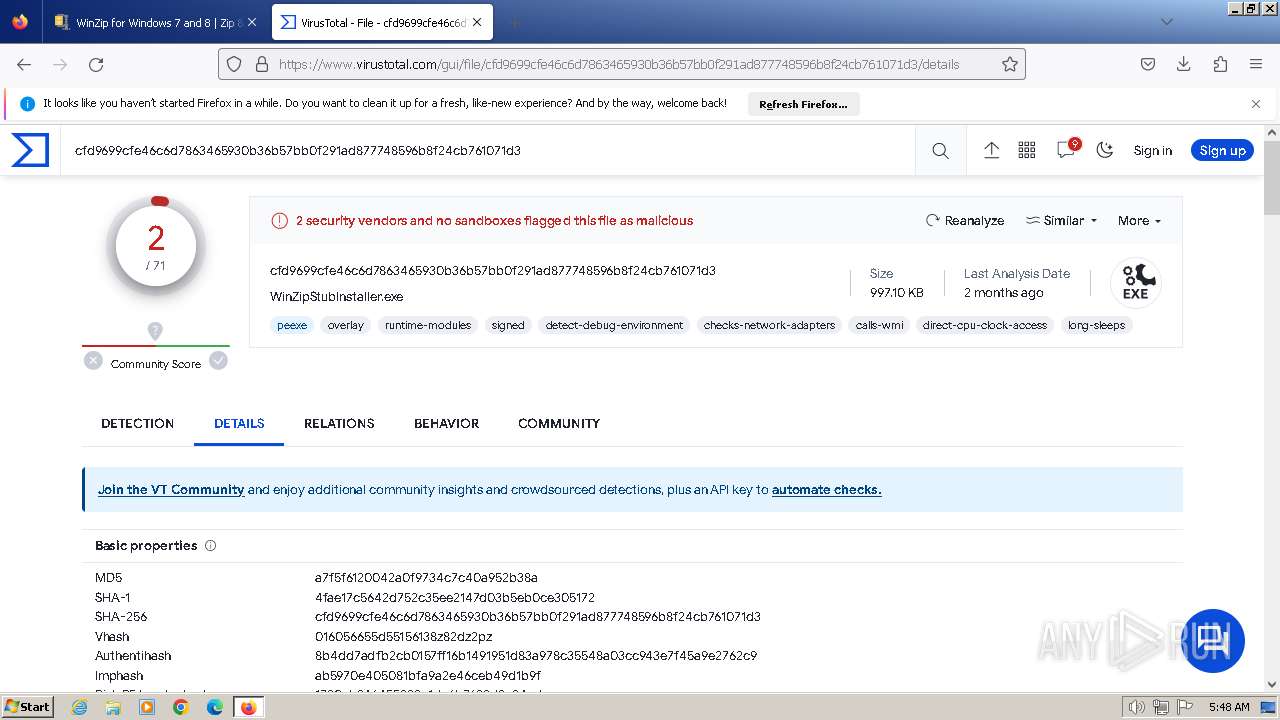The width and height of the screenshot is (1280, 720).
Task: Click the browser reload icon
Action: 96,64
